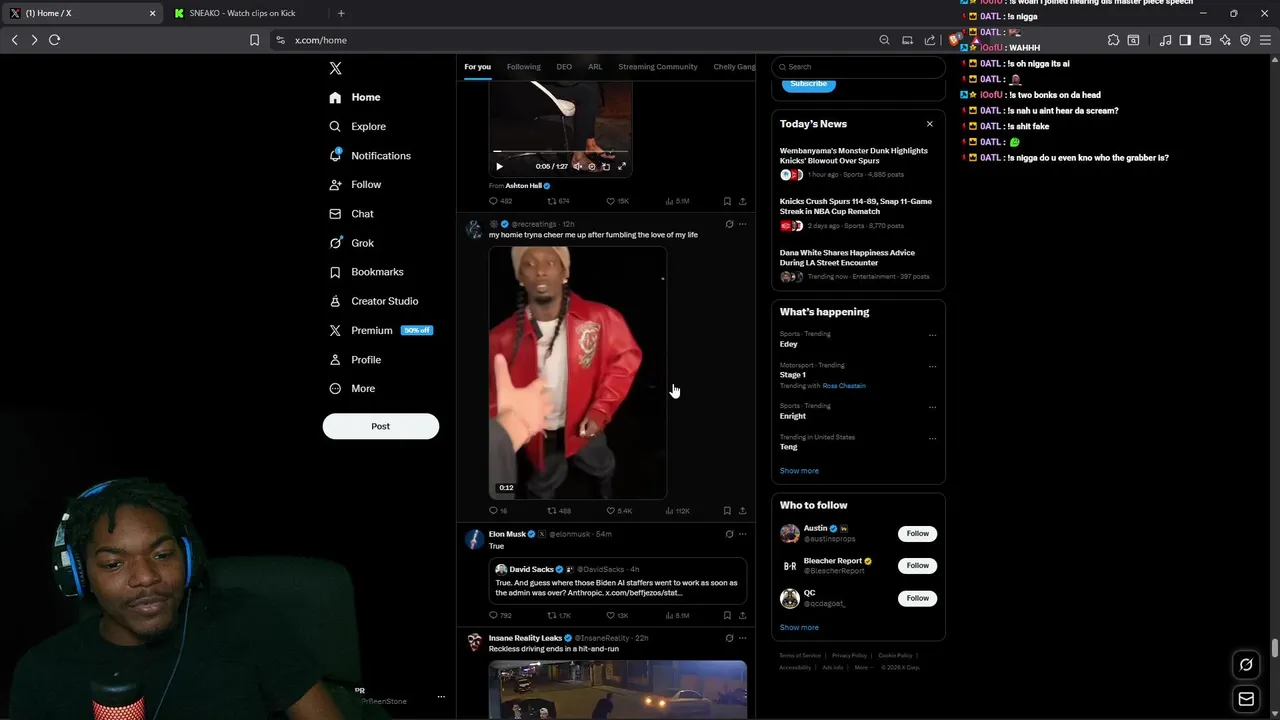This screenshot has height=720, width=1280.
Task: Like the post with 15K likes
Action: coord(617,201)
